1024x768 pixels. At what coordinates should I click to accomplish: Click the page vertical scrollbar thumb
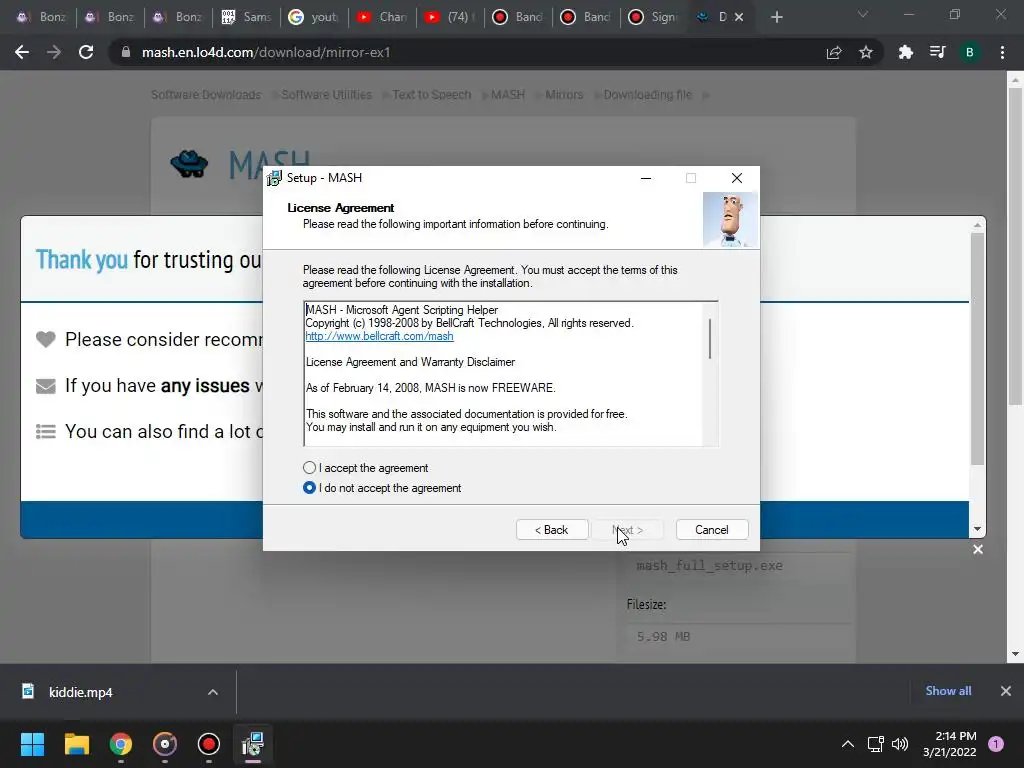[x=1015, y=245]
